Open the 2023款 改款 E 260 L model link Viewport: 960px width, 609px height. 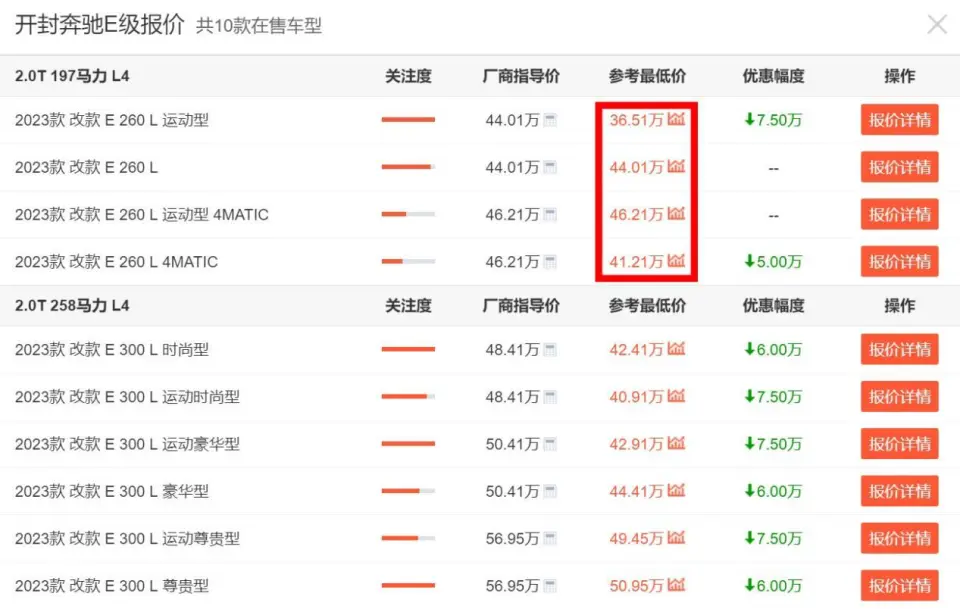[x=86, y=167]
